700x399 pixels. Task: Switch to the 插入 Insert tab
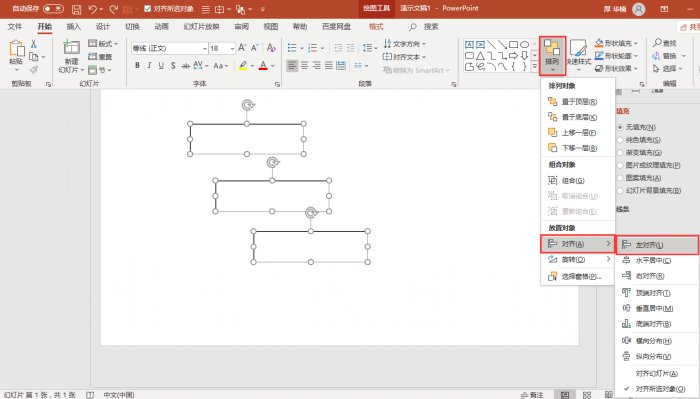[x=74, y=27]
